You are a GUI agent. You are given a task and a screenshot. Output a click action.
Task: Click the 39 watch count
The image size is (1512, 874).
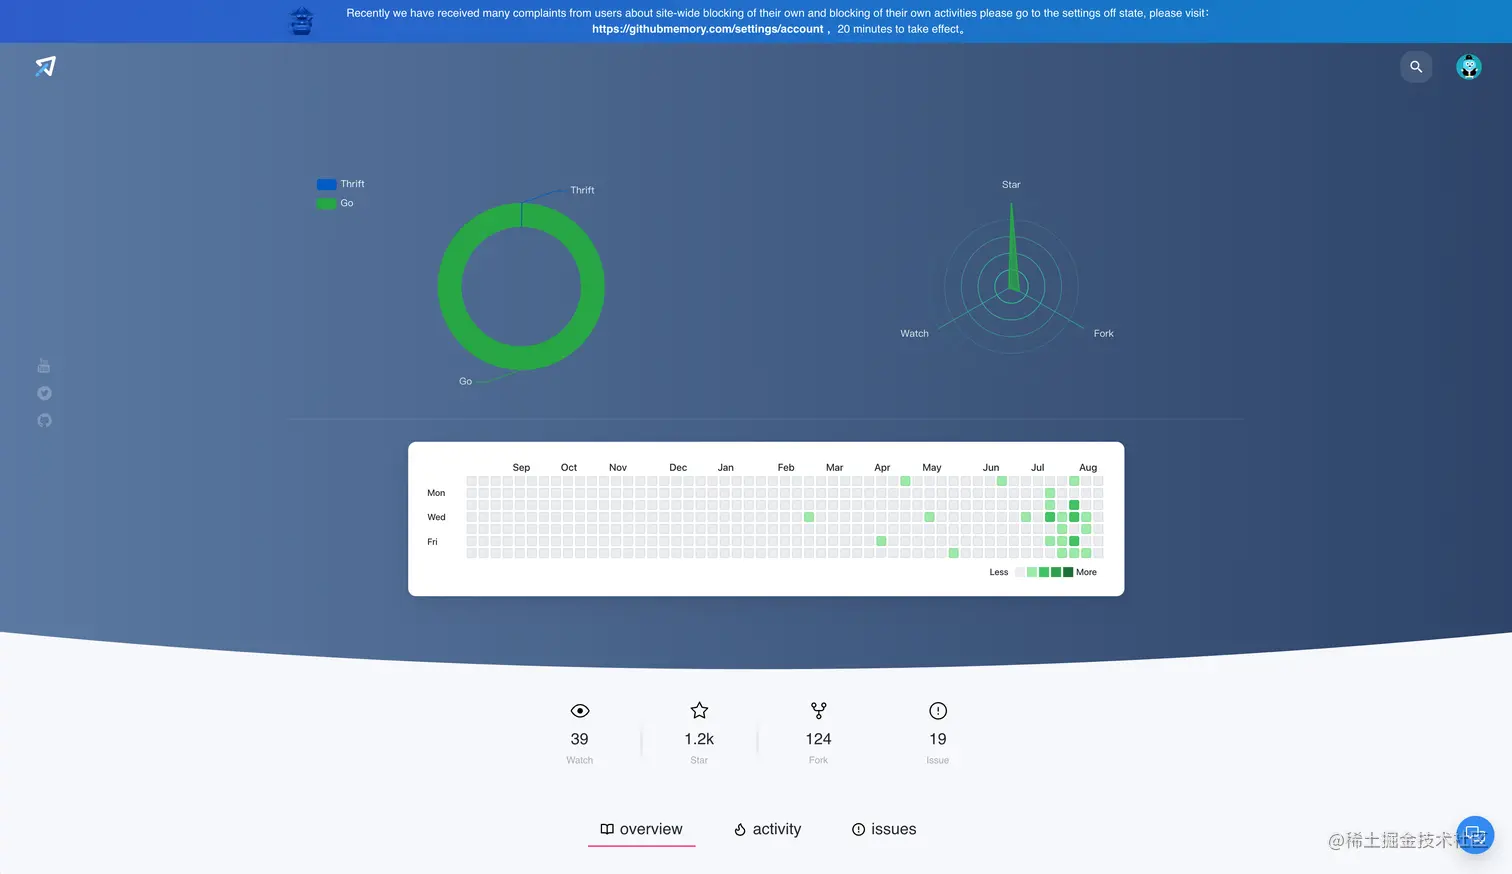(x=580, y=739)
